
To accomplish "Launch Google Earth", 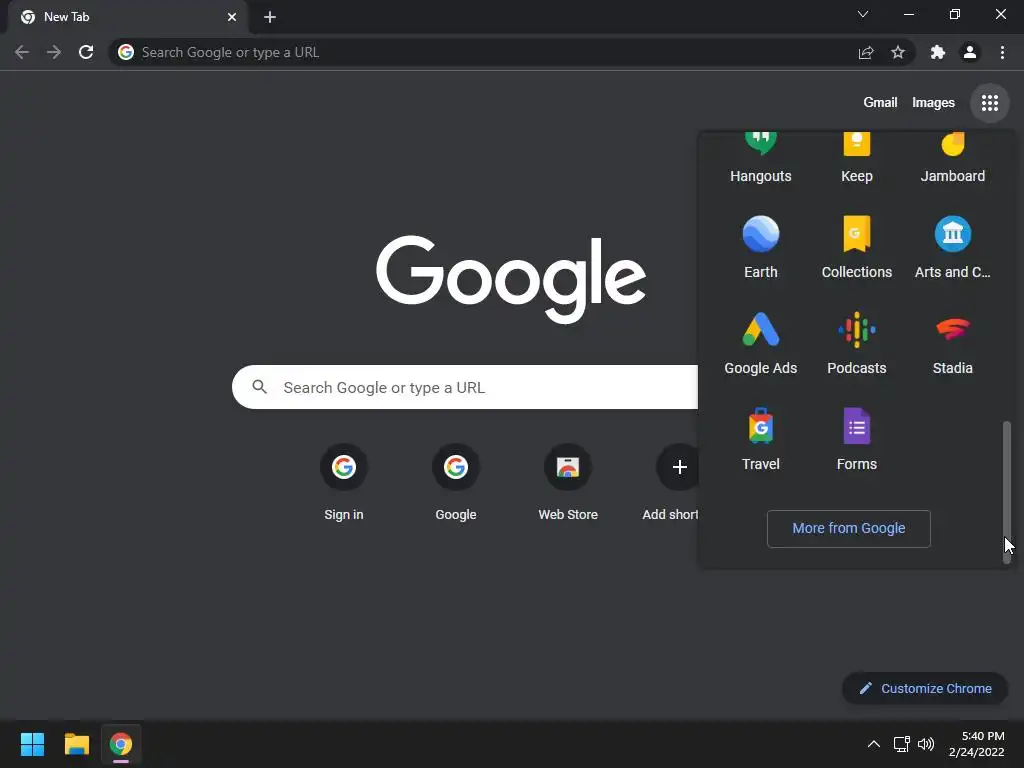I will (760, 248).
